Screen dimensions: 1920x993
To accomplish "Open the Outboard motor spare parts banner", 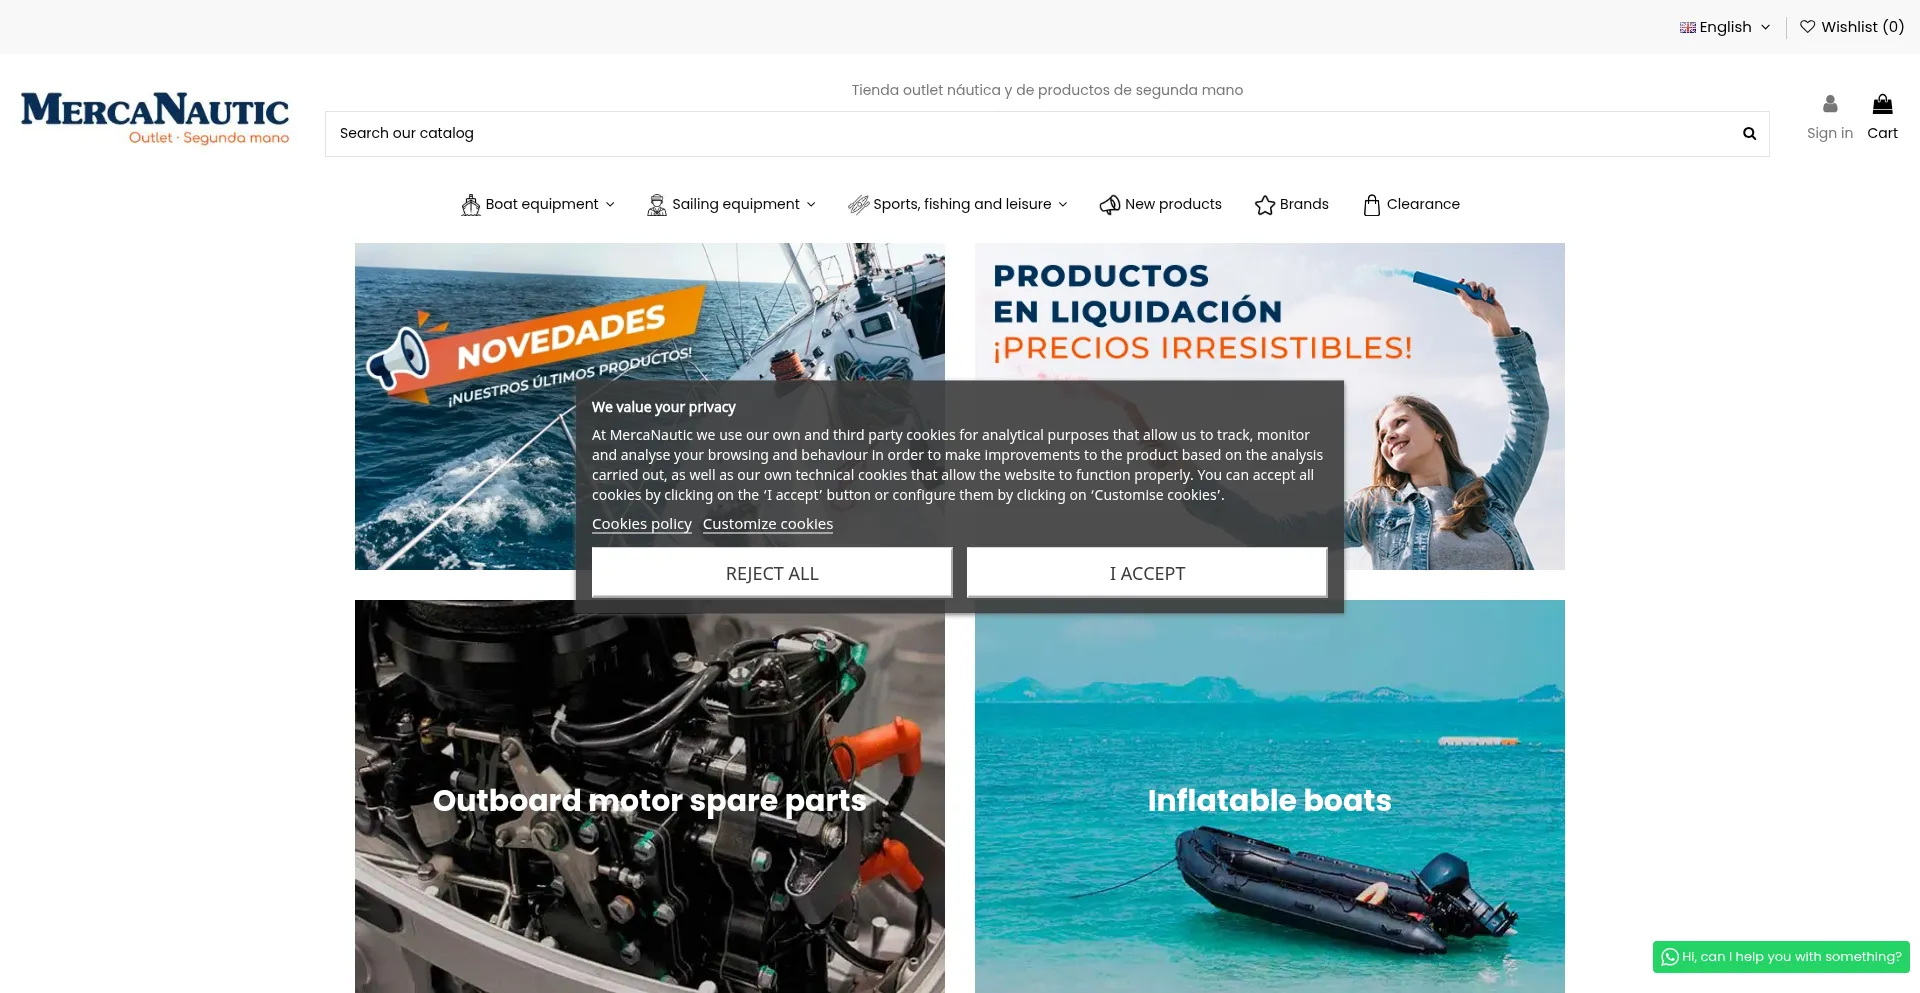I will (x=649, y=800).
